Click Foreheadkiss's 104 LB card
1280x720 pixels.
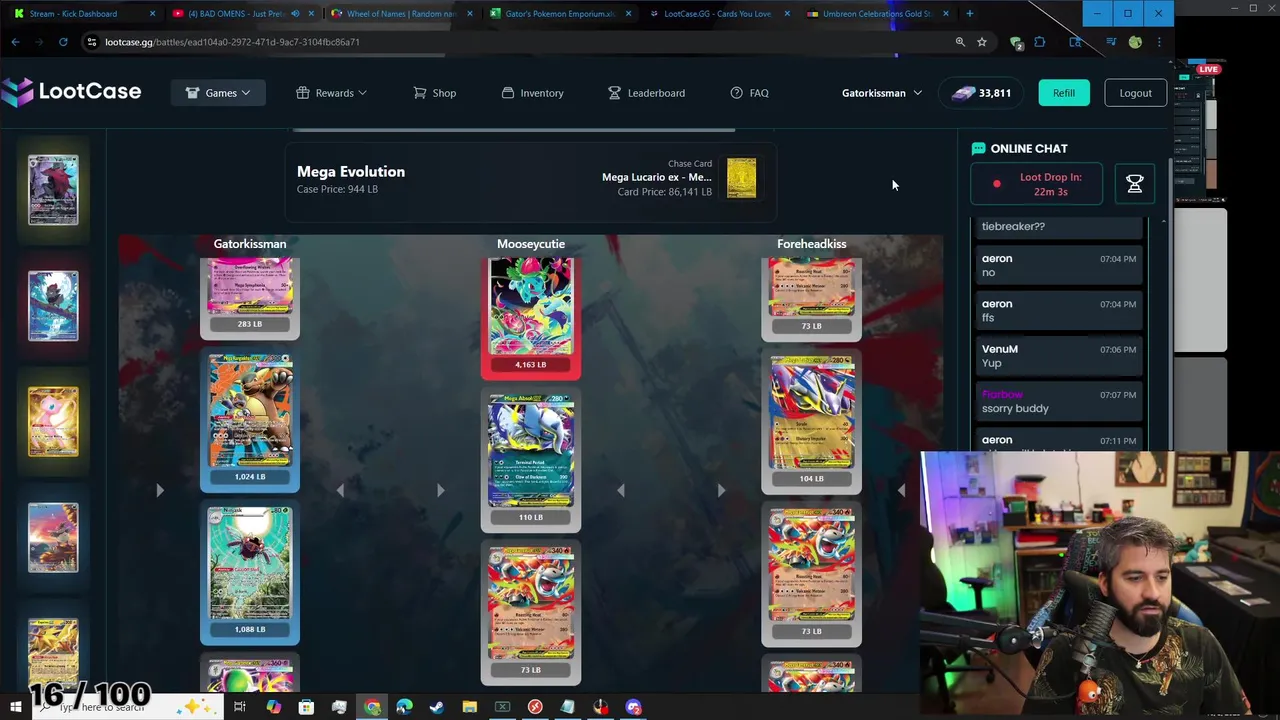812,422
